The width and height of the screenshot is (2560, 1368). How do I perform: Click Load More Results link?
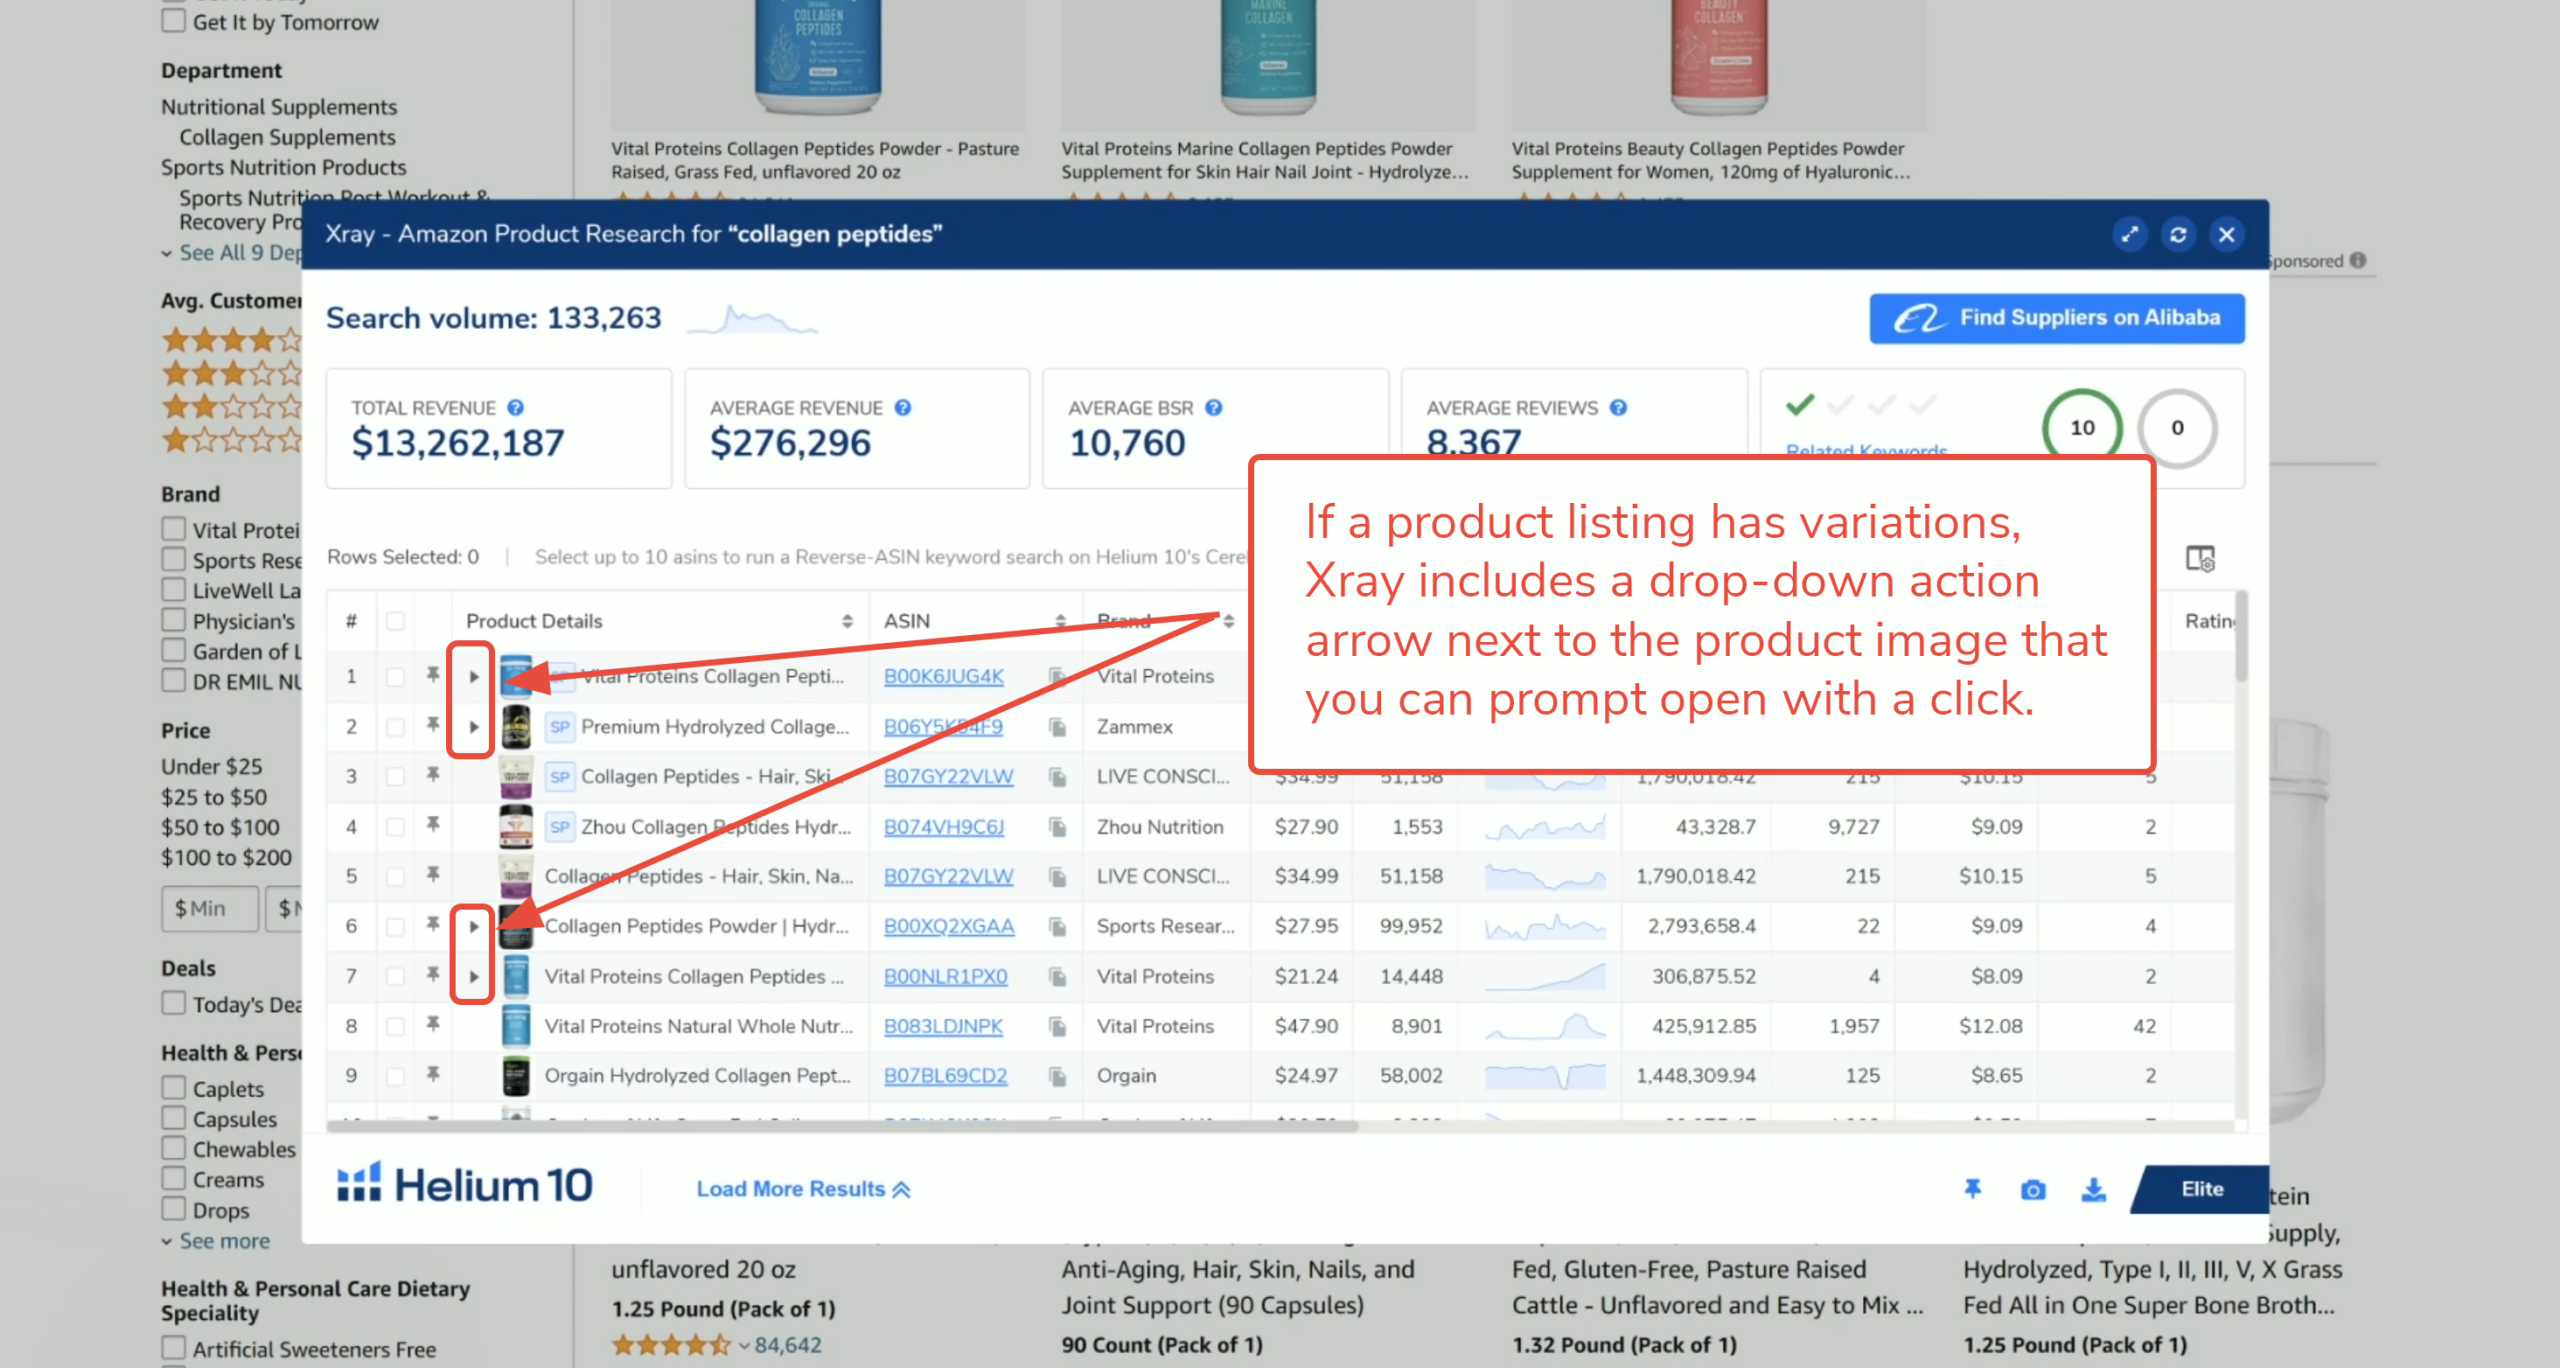click(x=803, y=1189)
